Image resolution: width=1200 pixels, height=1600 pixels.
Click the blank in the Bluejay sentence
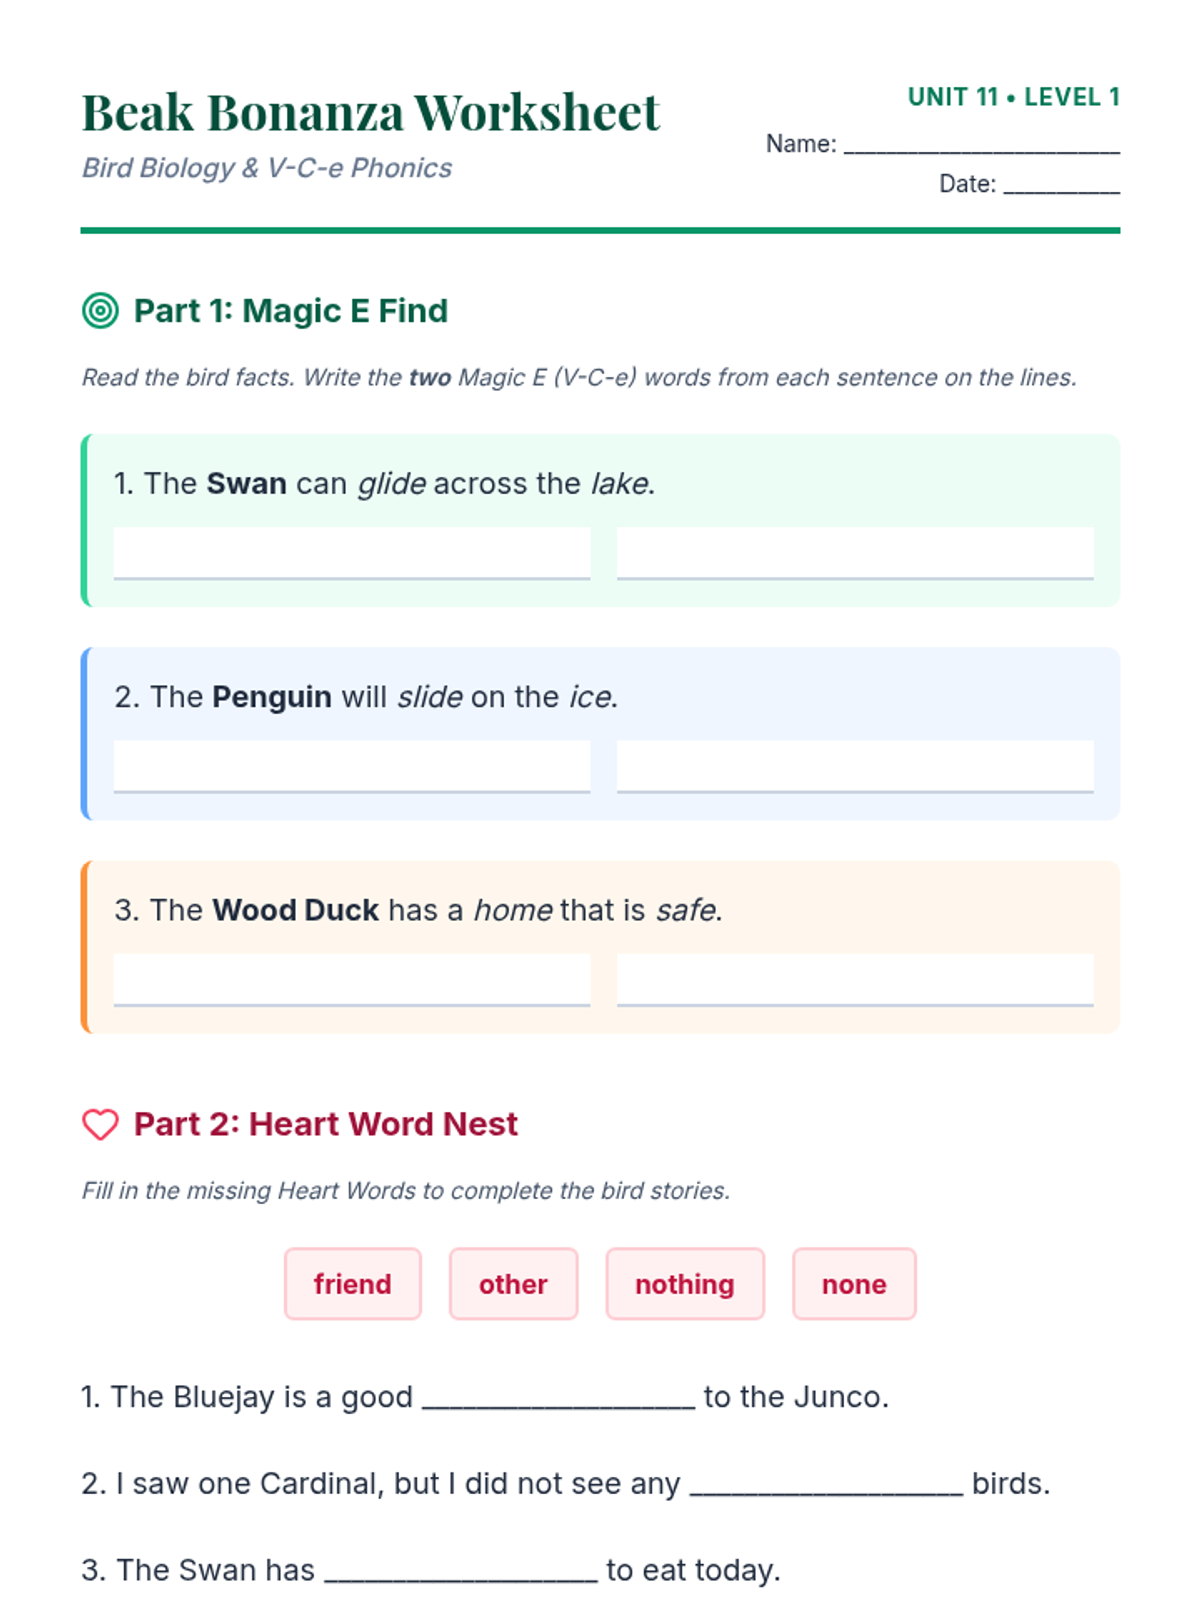pos(558,1399)
